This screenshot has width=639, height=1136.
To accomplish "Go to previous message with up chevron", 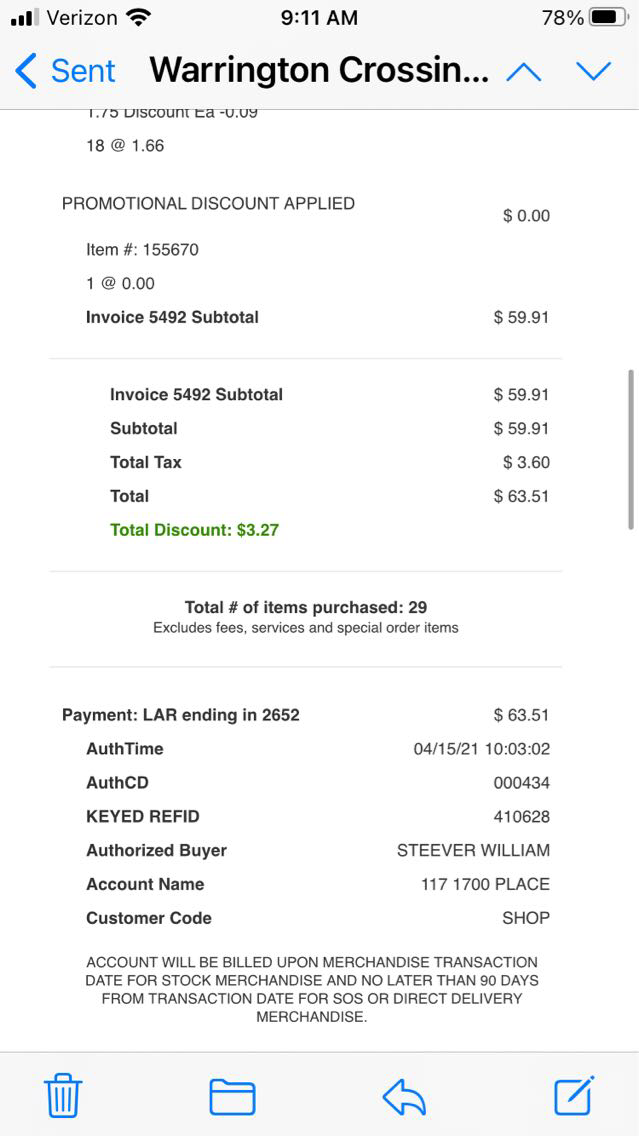I will tap(524, 71).
